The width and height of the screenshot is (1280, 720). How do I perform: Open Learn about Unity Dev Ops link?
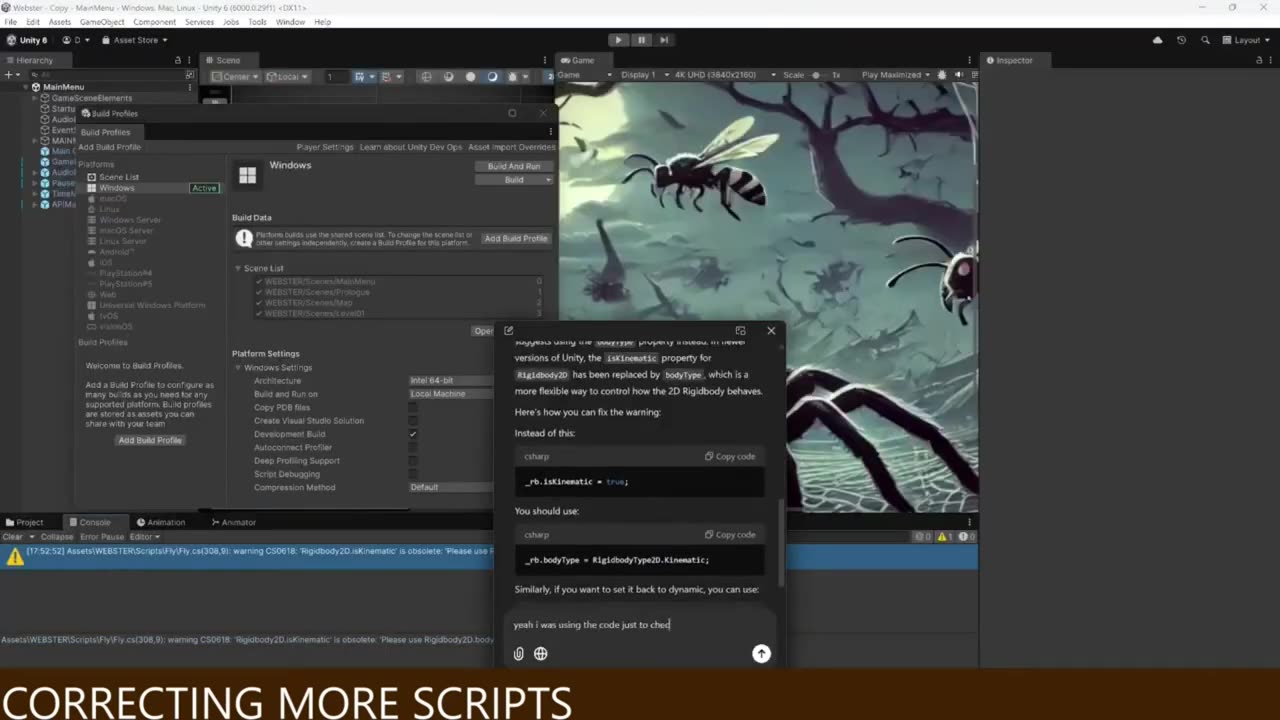coord(410,147)
